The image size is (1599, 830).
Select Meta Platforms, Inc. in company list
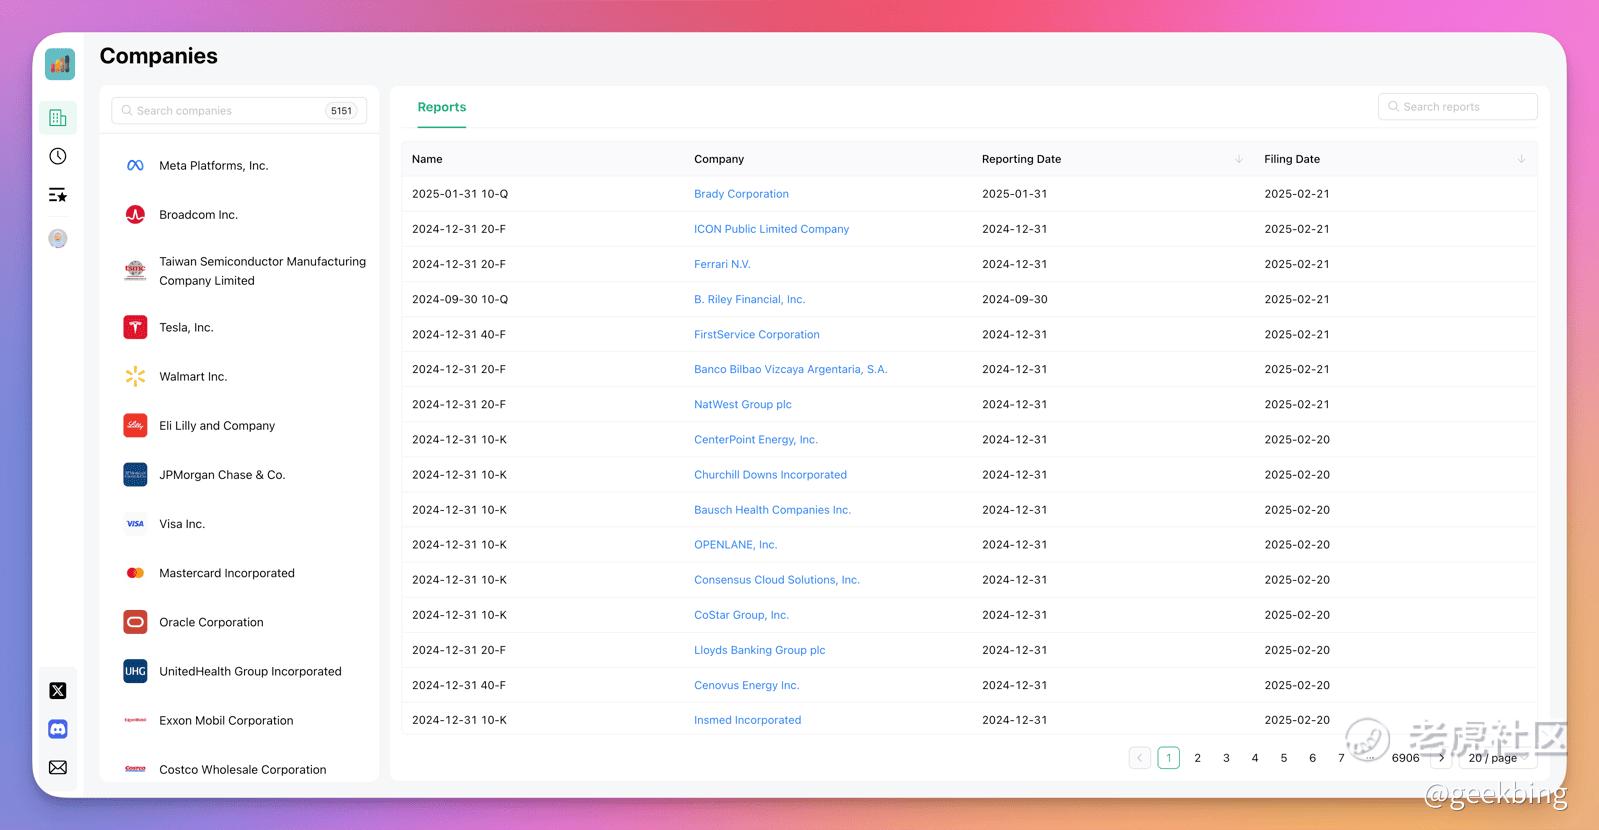click(213, 166)
